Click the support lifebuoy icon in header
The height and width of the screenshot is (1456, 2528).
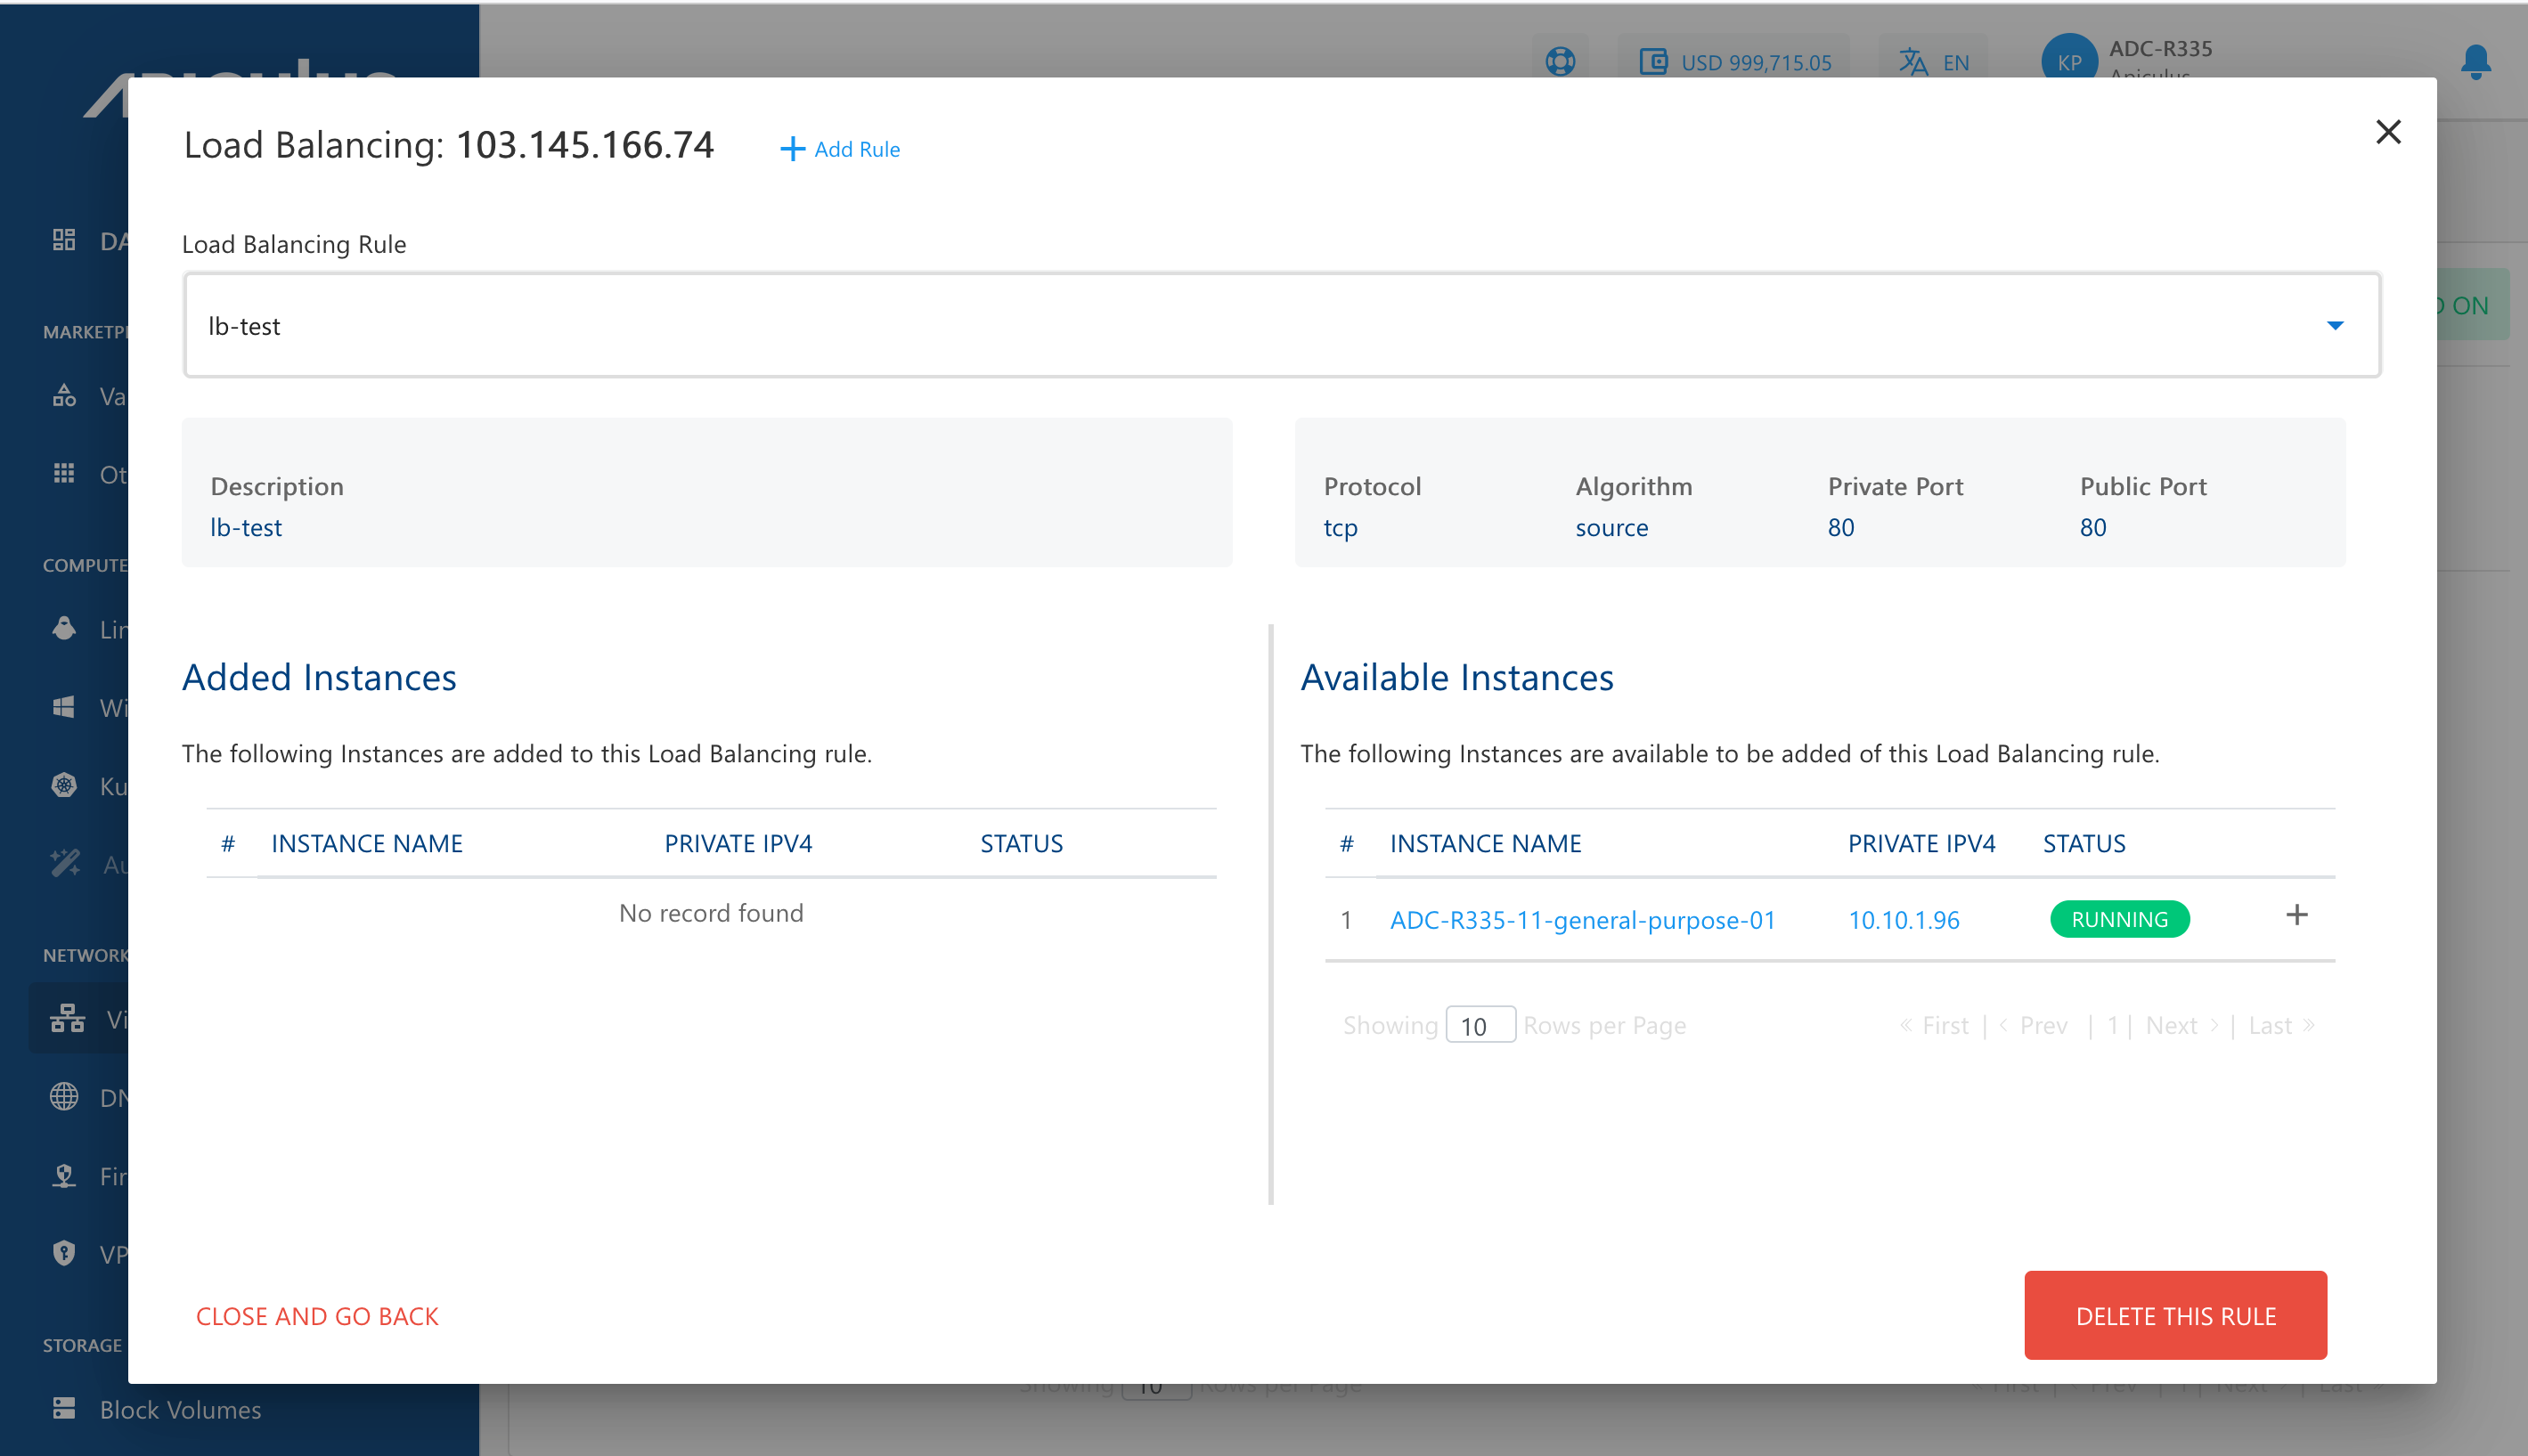[1560, 62]
